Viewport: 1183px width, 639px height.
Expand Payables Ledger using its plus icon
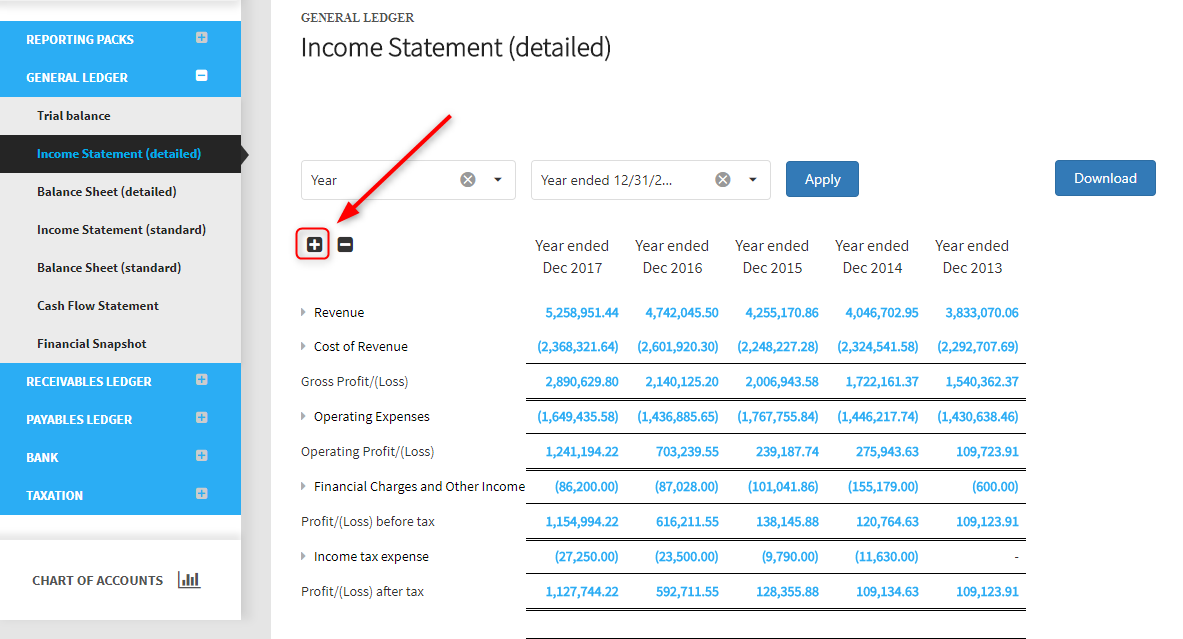[x=201, y=417]
